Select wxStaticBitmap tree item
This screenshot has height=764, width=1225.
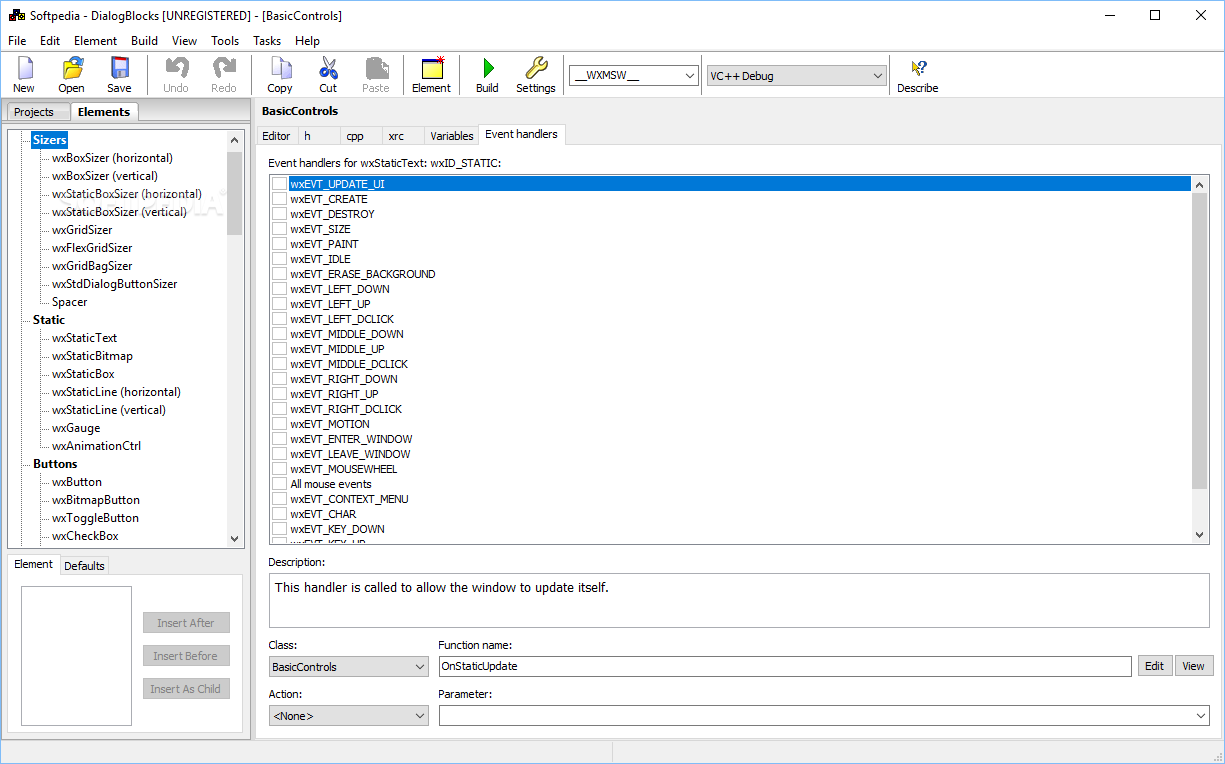click(x=92, y=356)
